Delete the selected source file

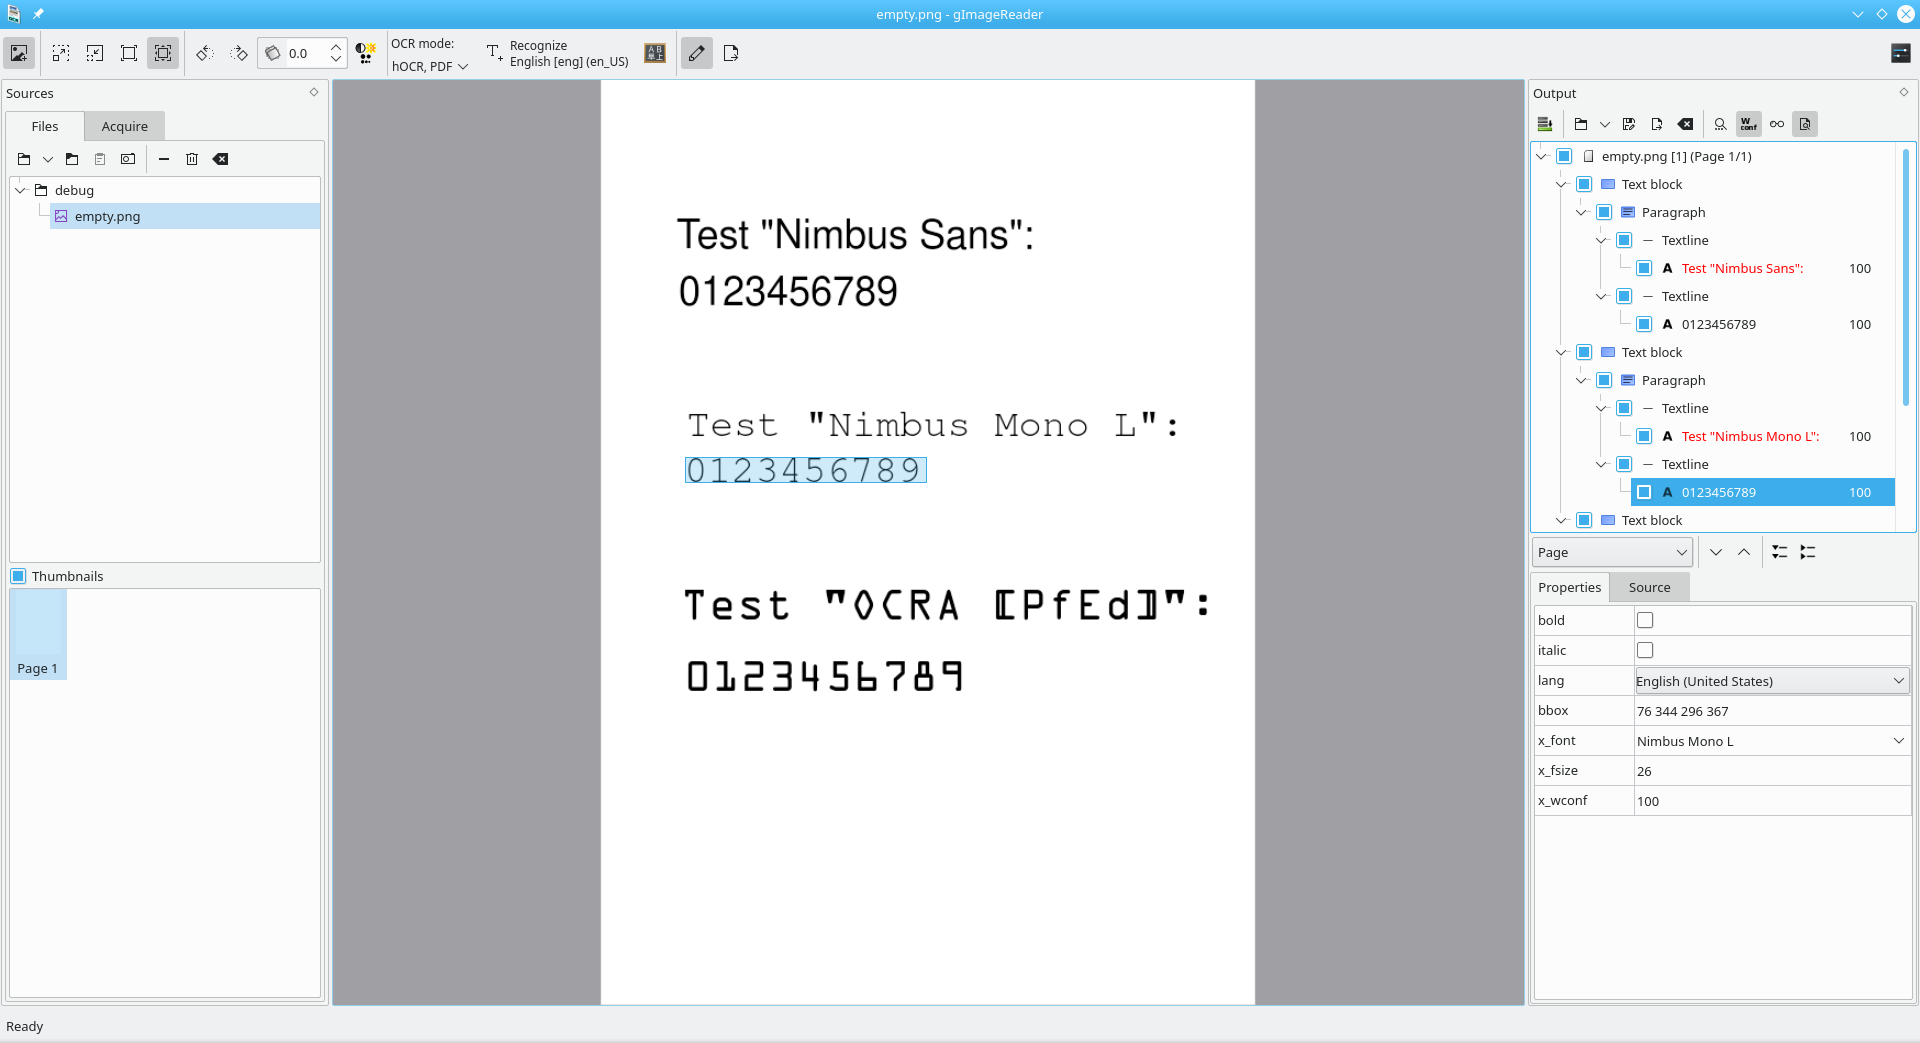coord(192,159)
